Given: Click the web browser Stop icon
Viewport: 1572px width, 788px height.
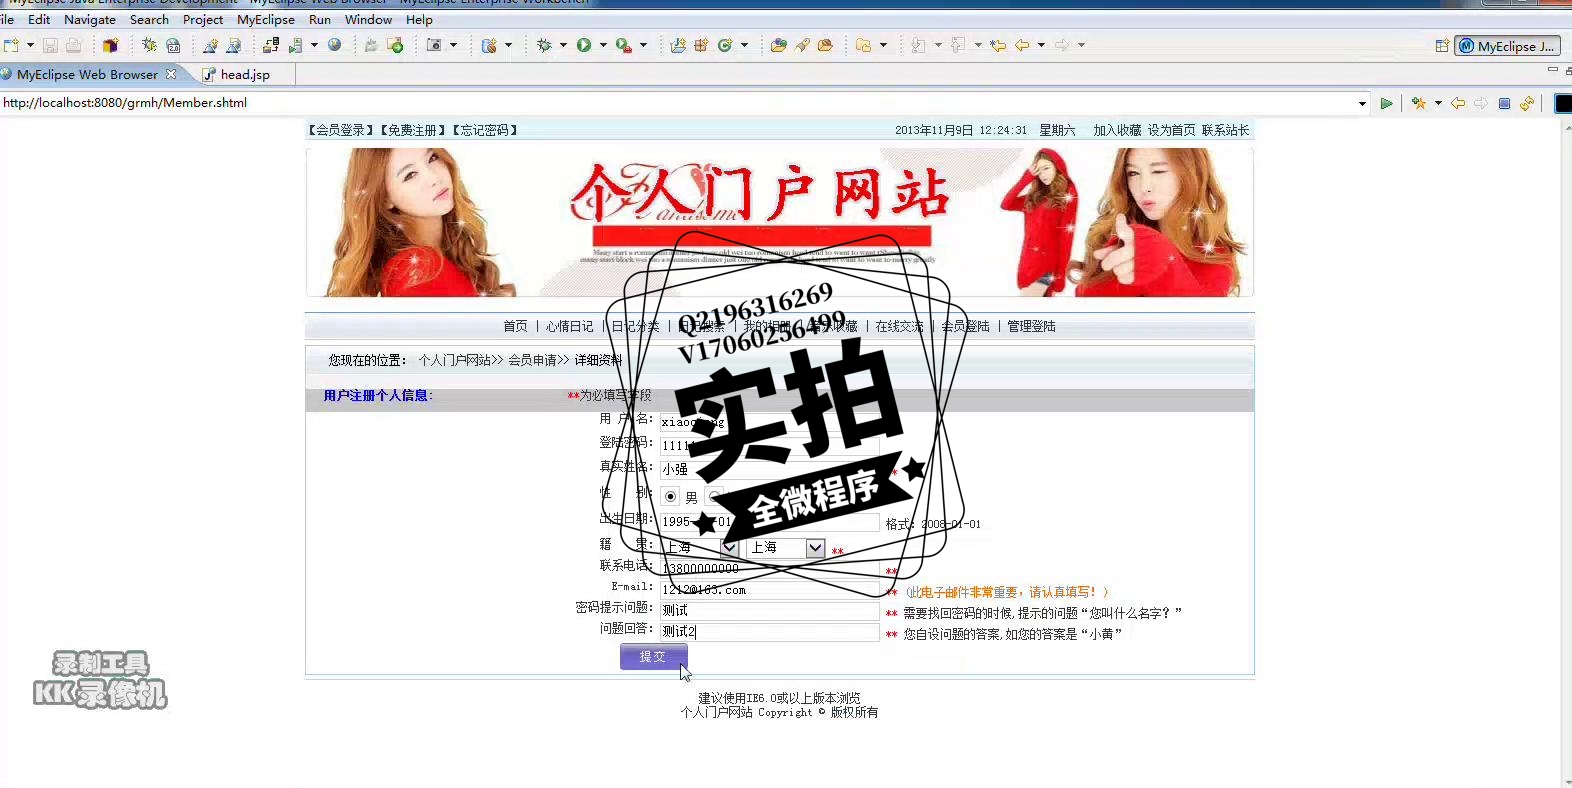Looking at the screenshot, I should tap(1504, 103).
